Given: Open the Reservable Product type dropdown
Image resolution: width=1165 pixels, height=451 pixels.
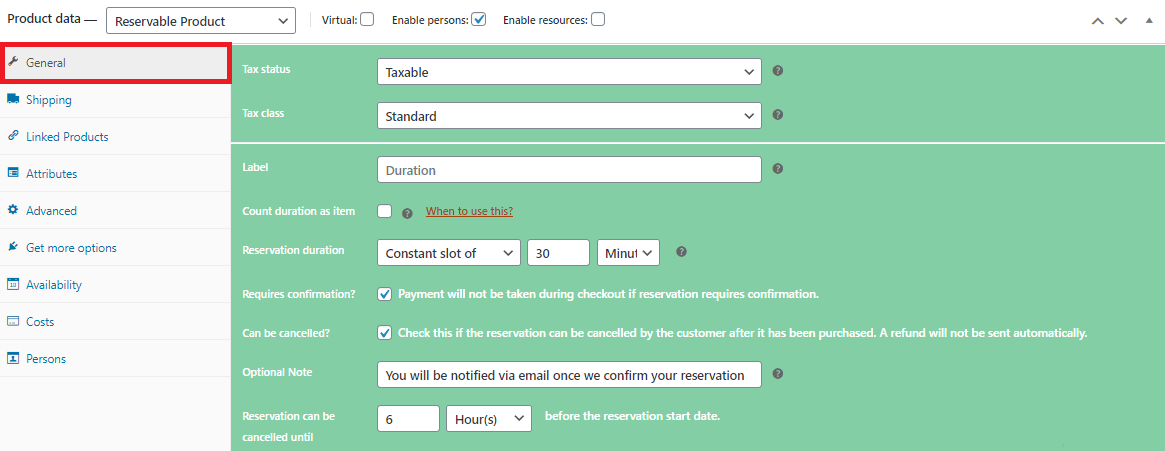Looking at the screenshot, I should [201, 21].
